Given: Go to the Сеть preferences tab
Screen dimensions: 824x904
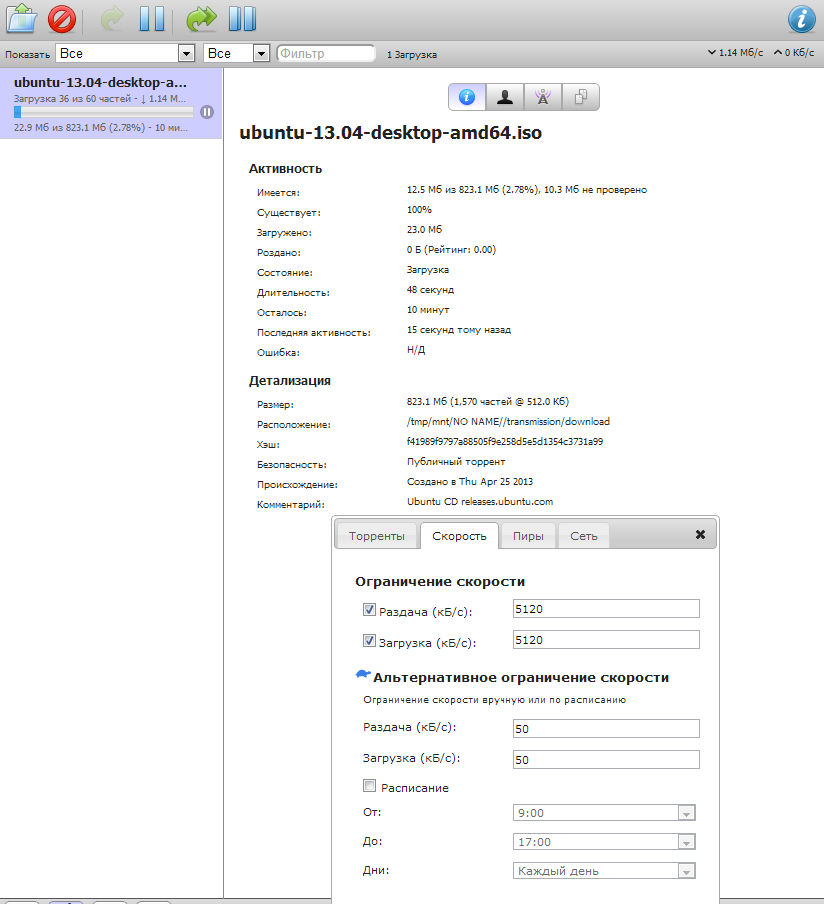Looking at the screenshot, I should pos(584,536).
